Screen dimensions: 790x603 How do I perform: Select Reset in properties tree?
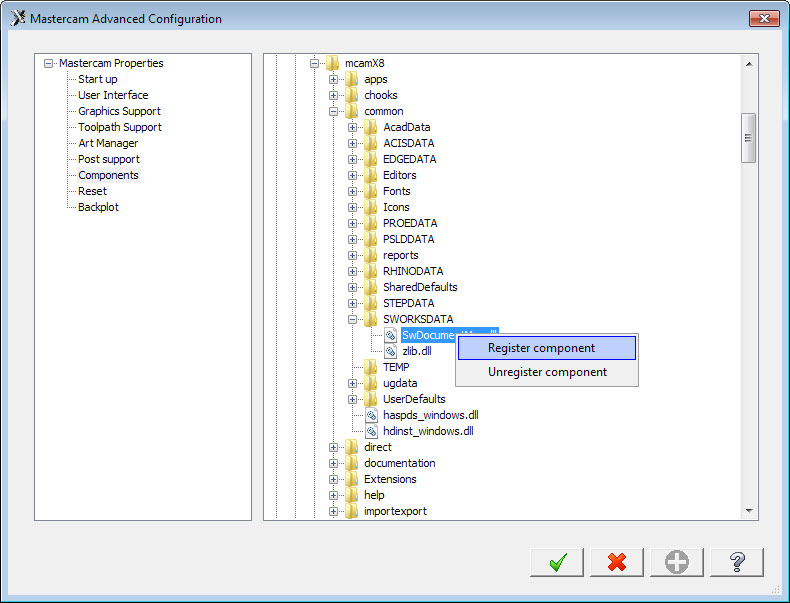coord(93,191)
